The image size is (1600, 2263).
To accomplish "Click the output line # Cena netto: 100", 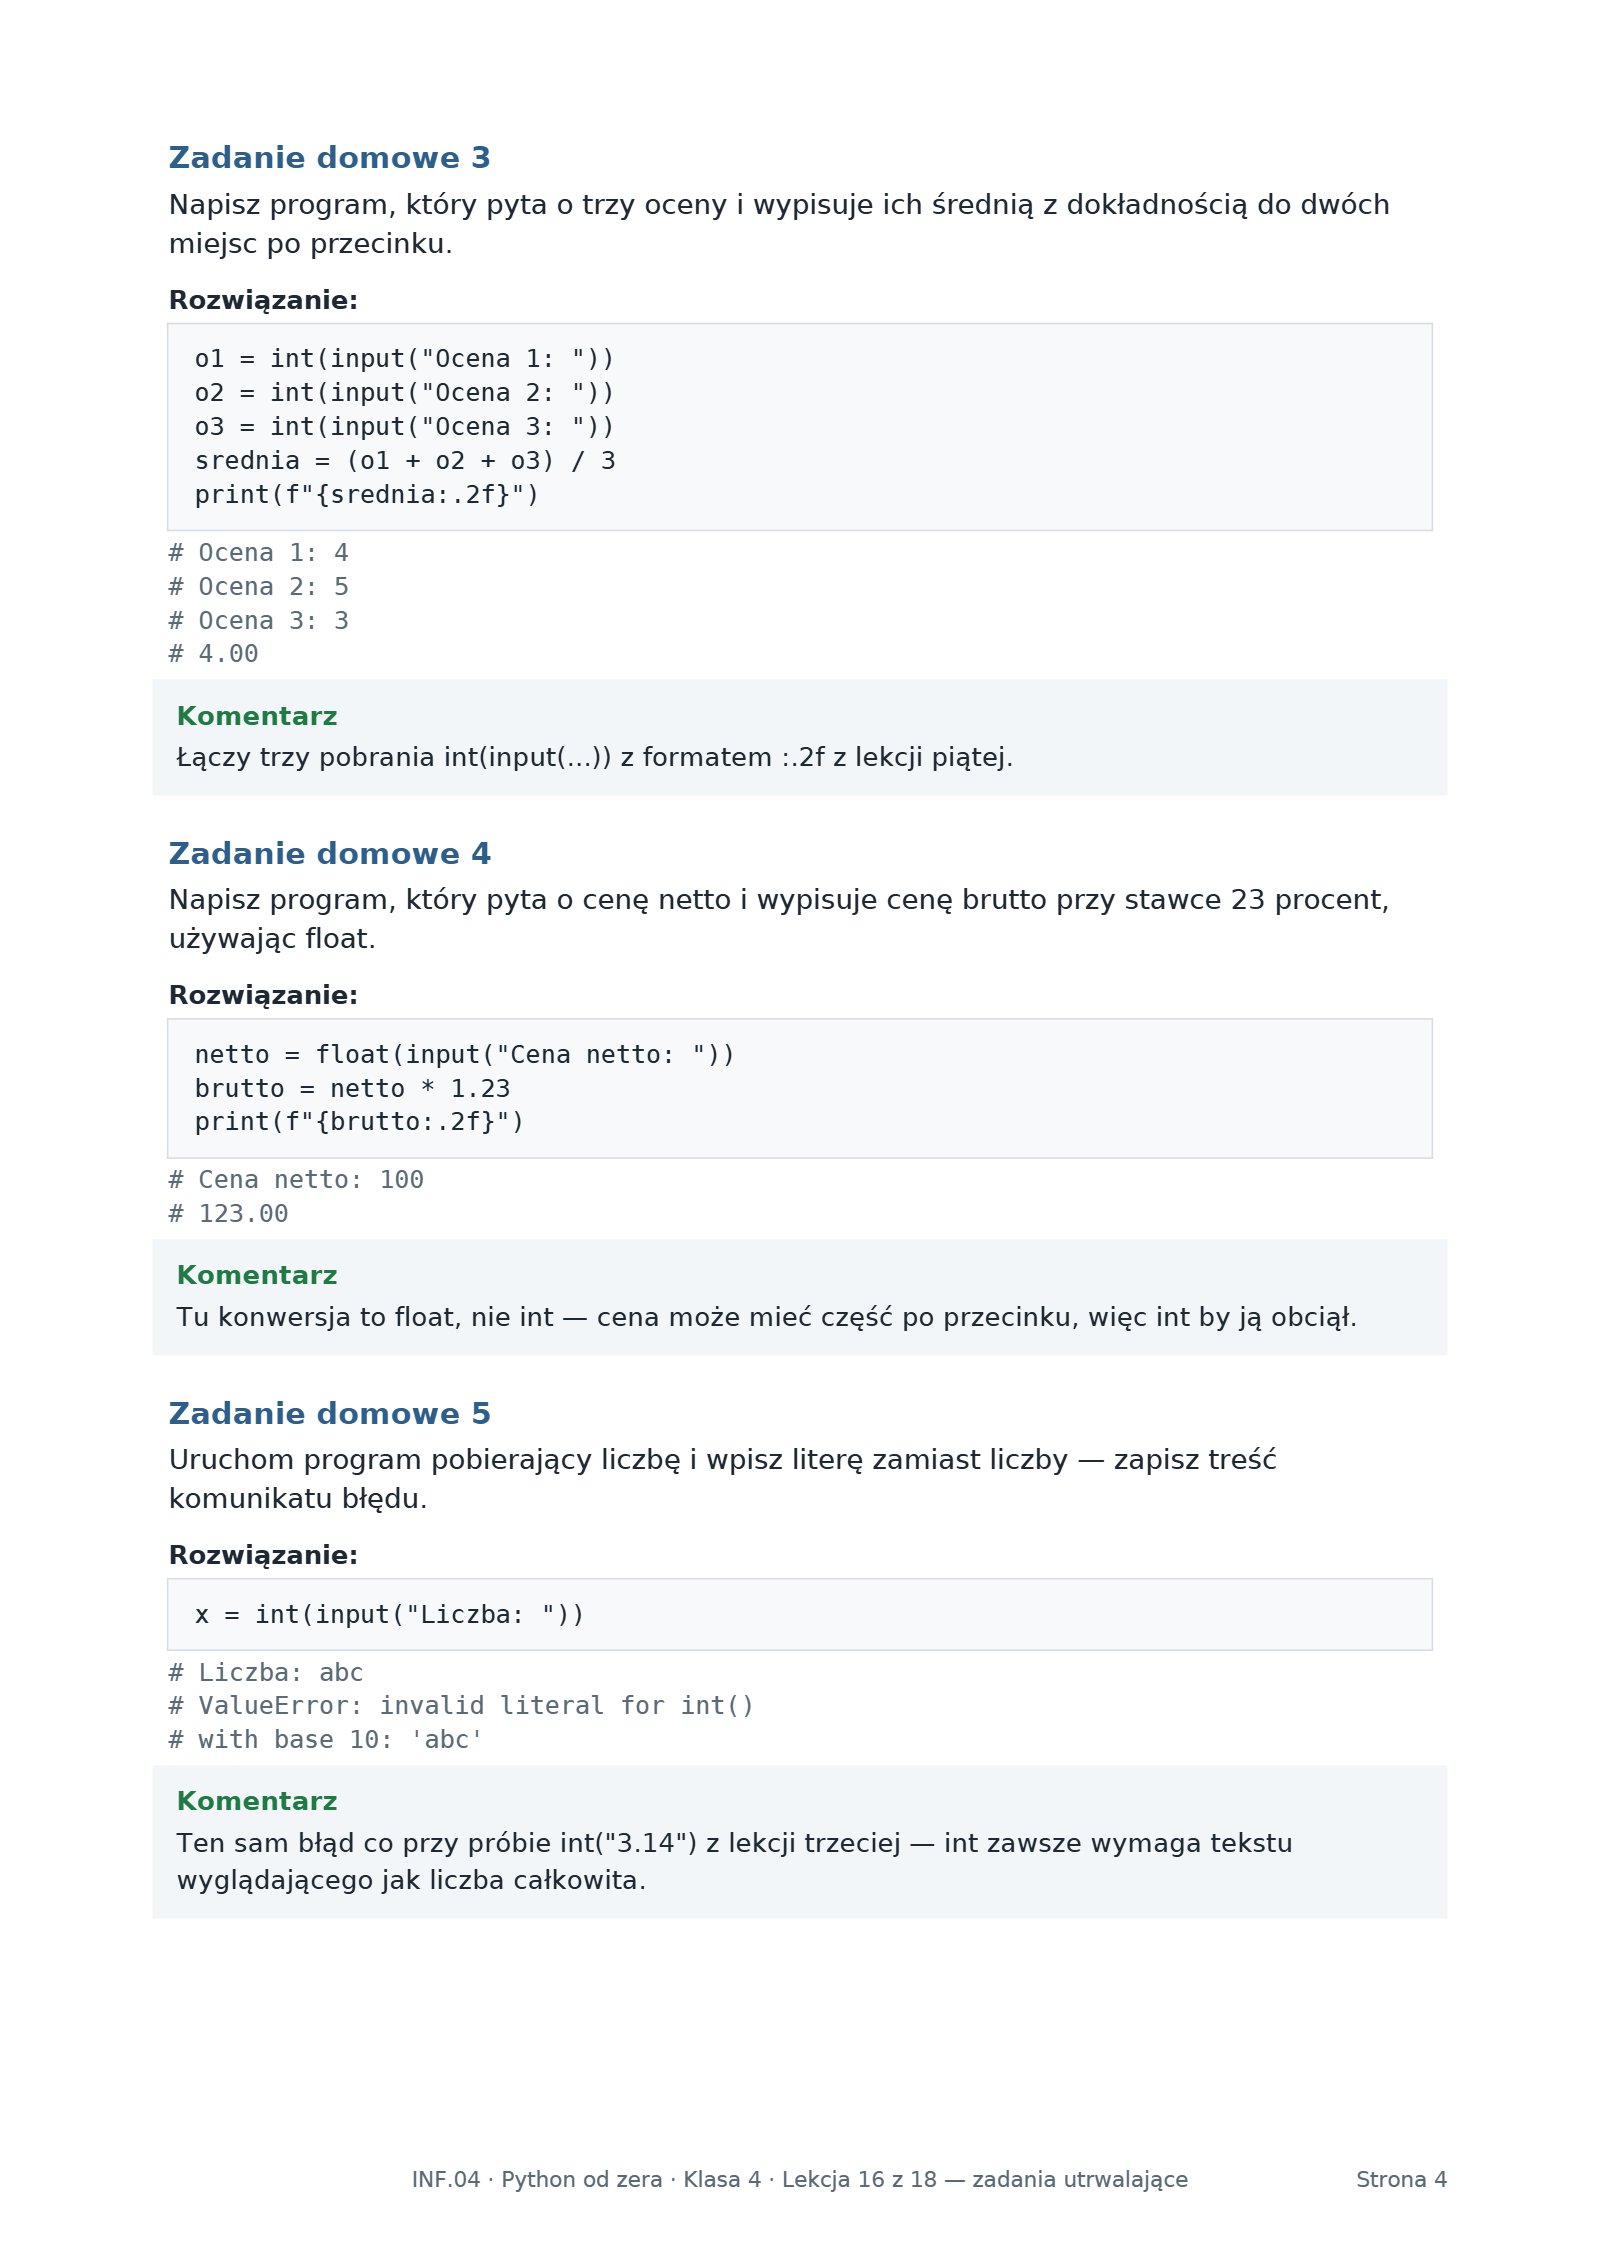I will tap(296, 1180).
